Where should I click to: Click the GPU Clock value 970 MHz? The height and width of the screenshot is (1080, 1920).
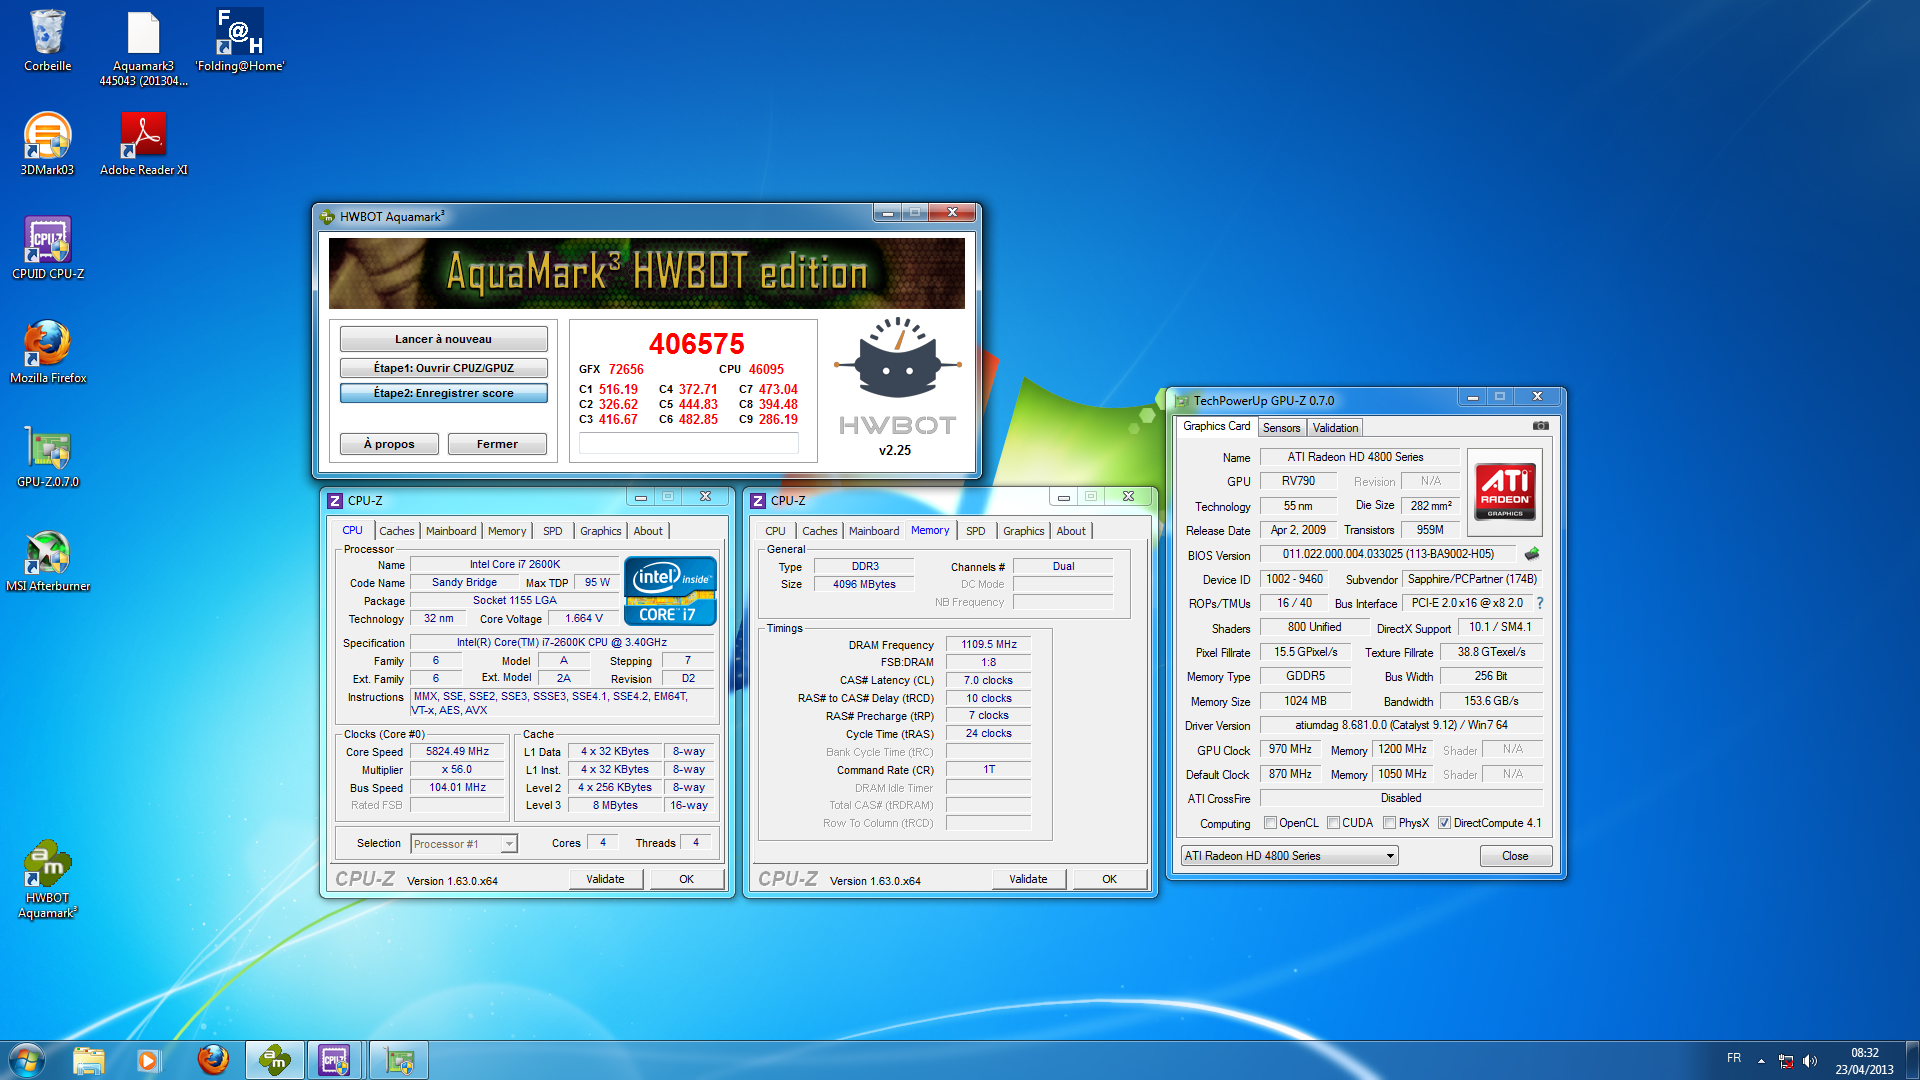click(1290, 749)
